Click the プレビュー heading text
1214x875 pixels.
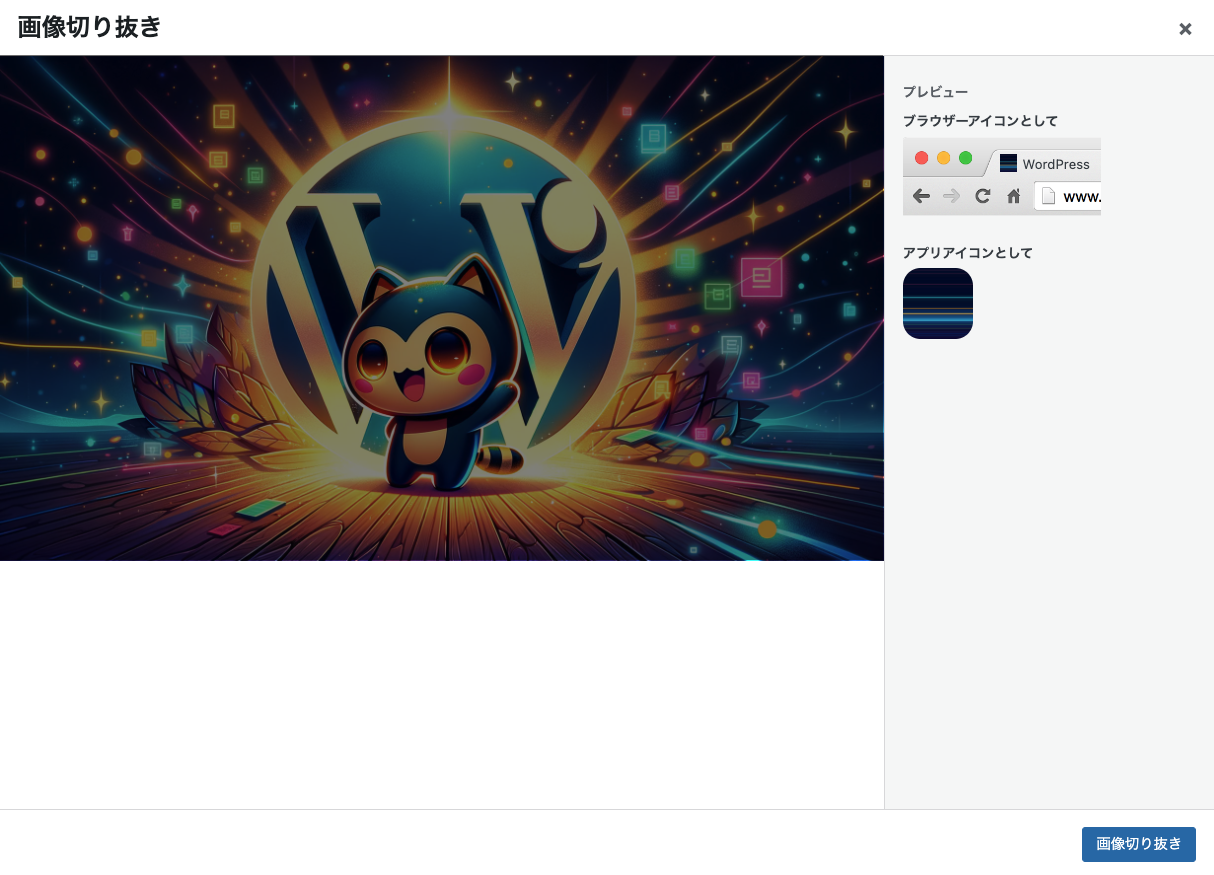point(935,92)
